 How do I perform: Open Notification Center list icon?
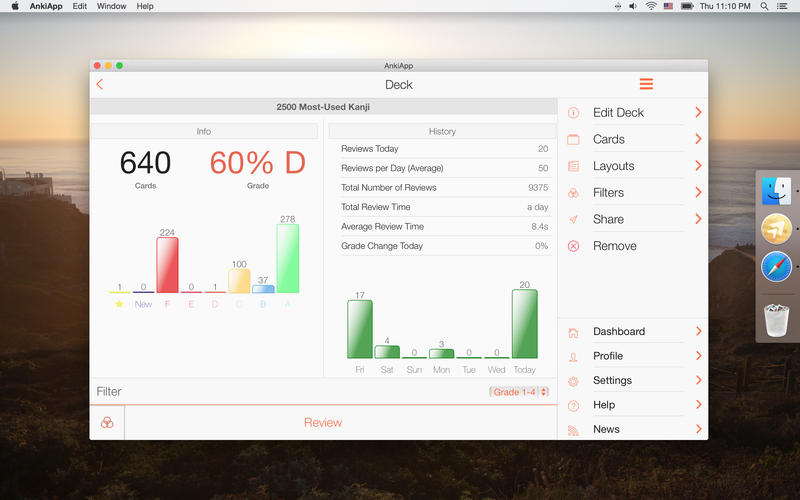tap(782, 6)
